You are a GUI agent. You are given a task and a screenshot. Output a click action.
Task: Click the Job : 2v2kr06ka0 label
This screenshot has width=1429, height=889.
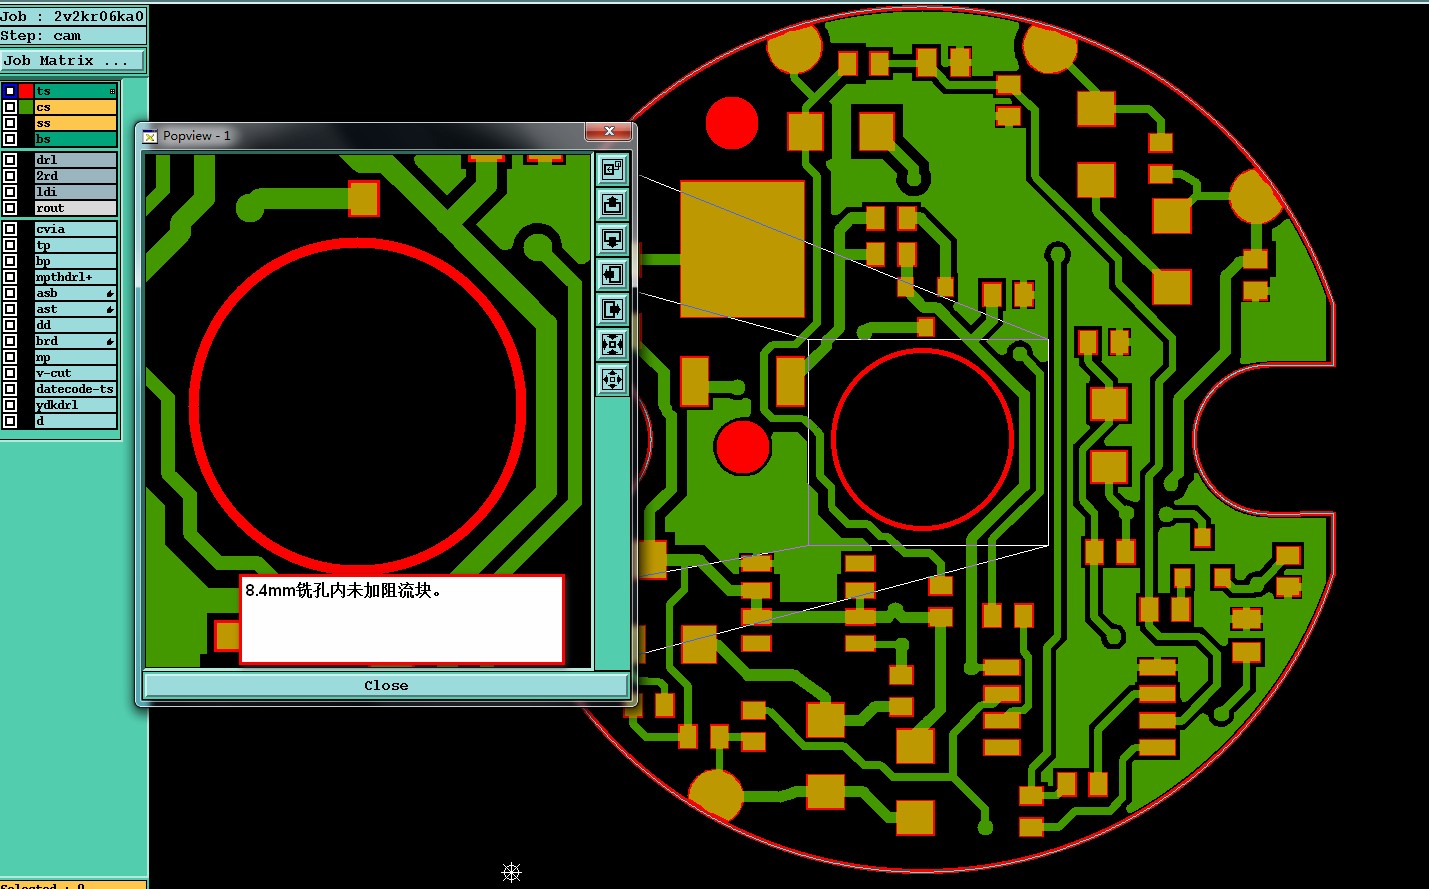click(73, 16)
